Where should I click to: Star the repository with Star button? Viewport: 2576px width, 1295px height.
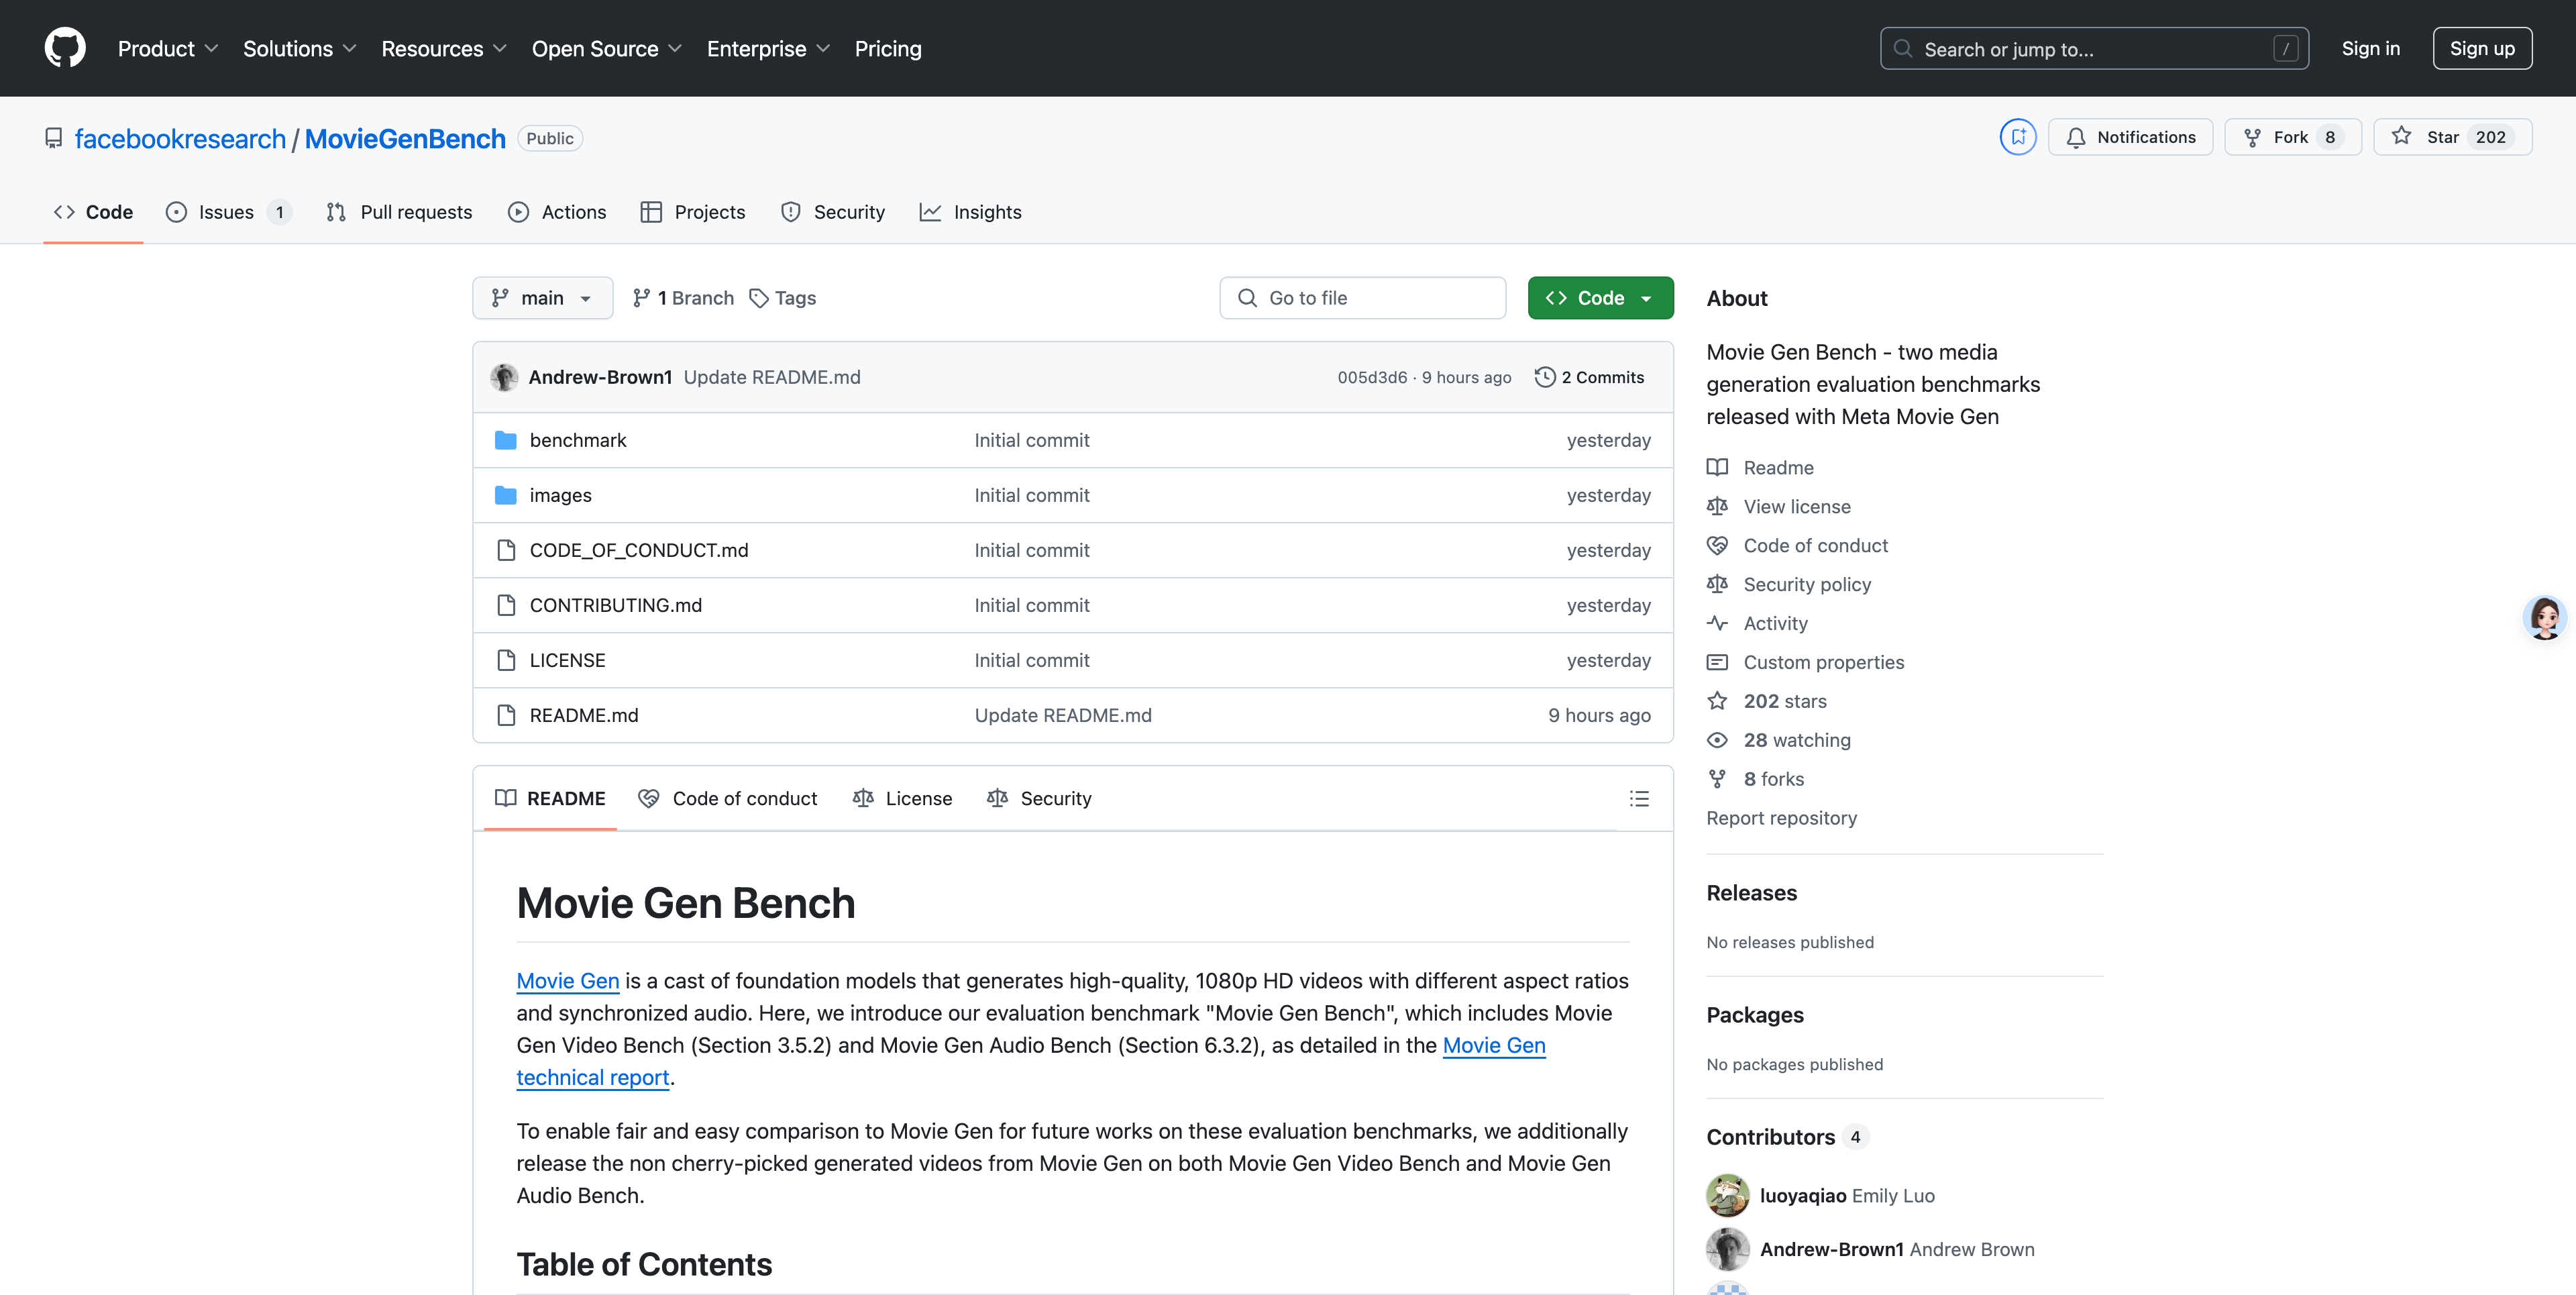(2452, 137)
